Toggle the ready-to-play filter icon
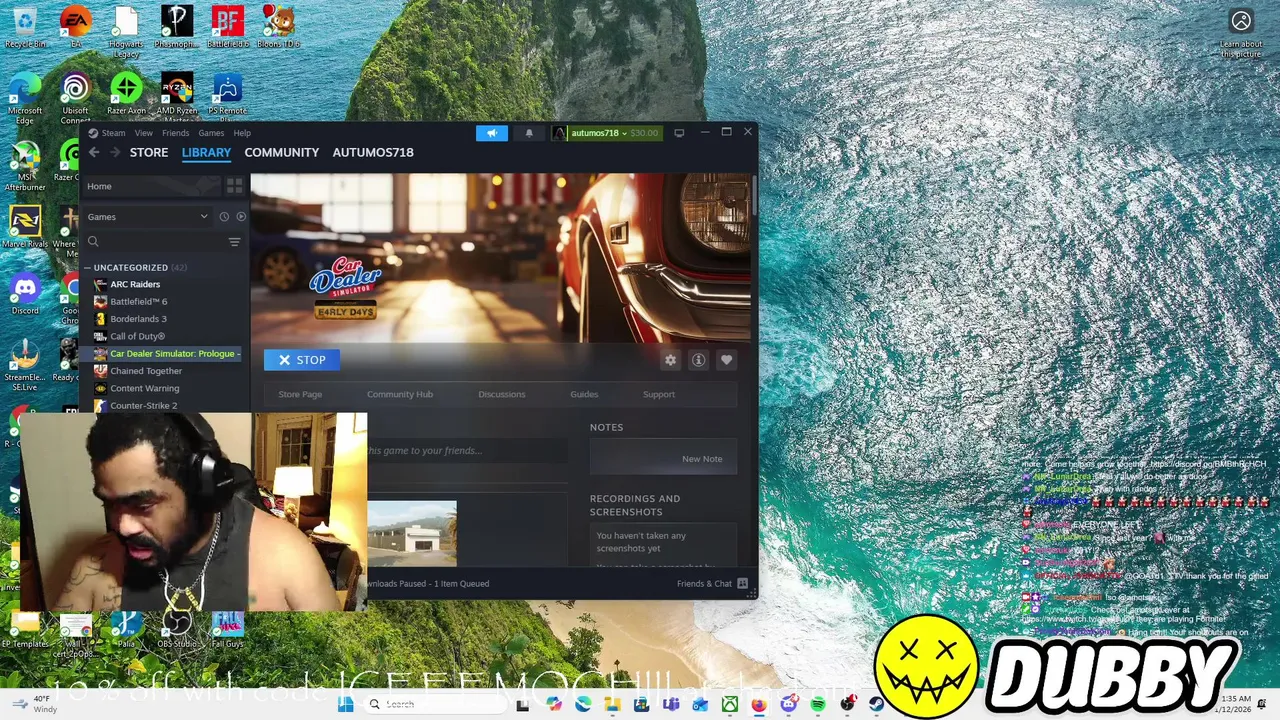 241,217
